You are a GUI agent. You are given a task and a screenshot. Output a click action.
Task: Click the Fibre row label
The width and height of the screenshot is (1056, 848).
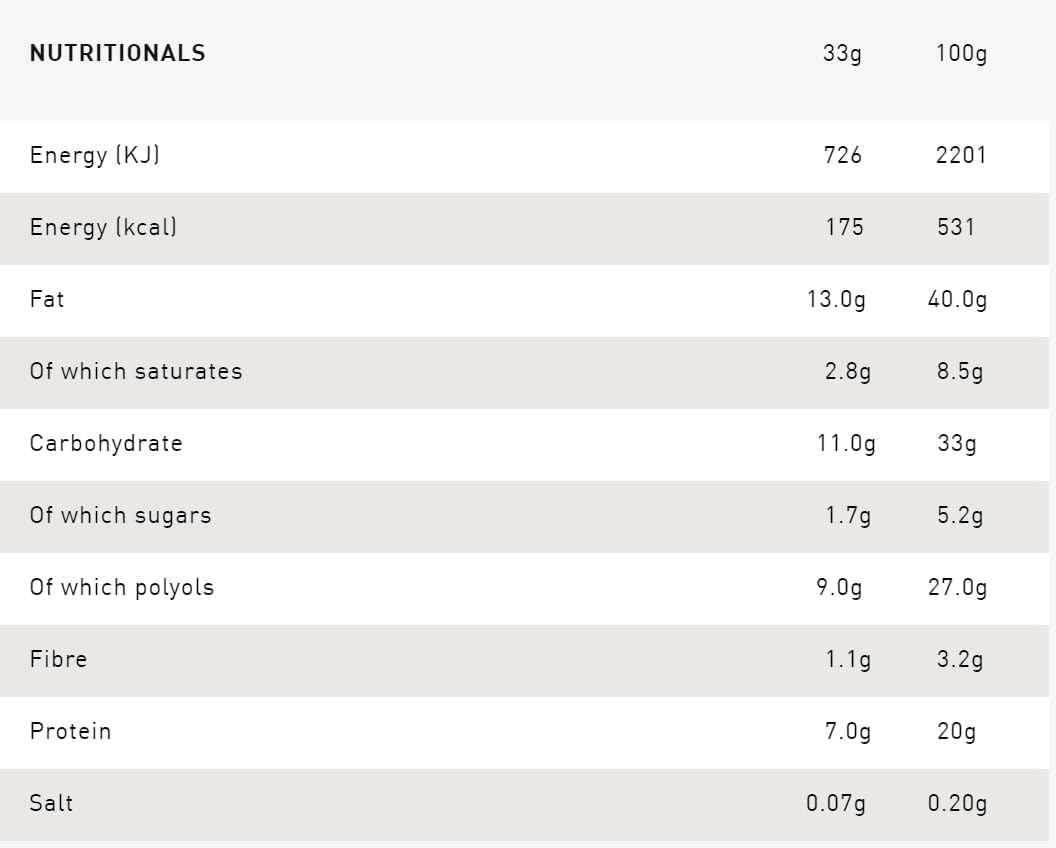coord(58,659)
